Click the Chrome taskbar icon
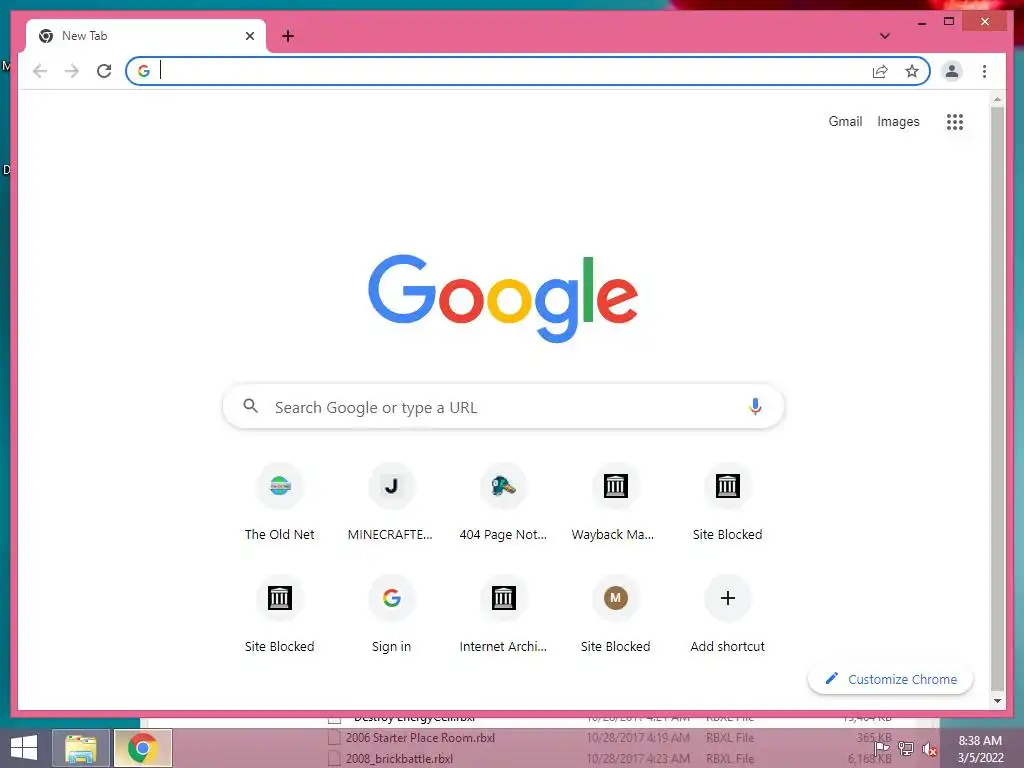Viewport: 1024px width, 768px height. pyautogui.click(x=143, y=748)
